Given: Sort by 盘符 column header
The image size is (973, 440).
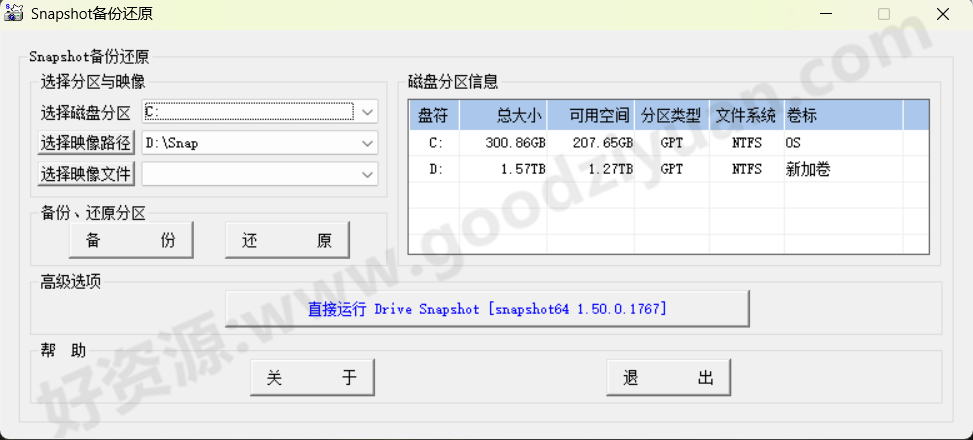Looking at the screenshot, I should [x=434, y=115].
